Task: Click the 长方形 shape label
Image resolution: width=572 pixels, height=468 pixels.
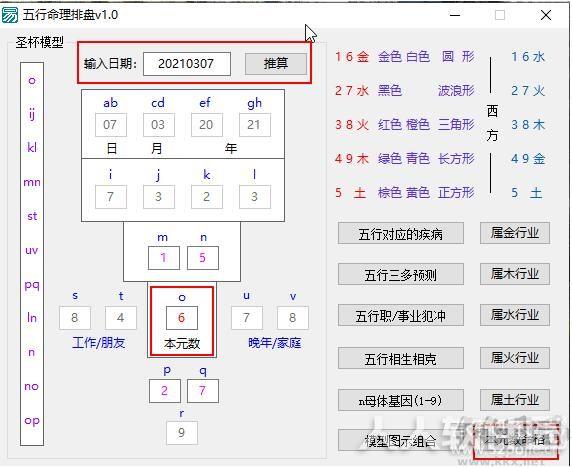Action: [x=456, y=159]
